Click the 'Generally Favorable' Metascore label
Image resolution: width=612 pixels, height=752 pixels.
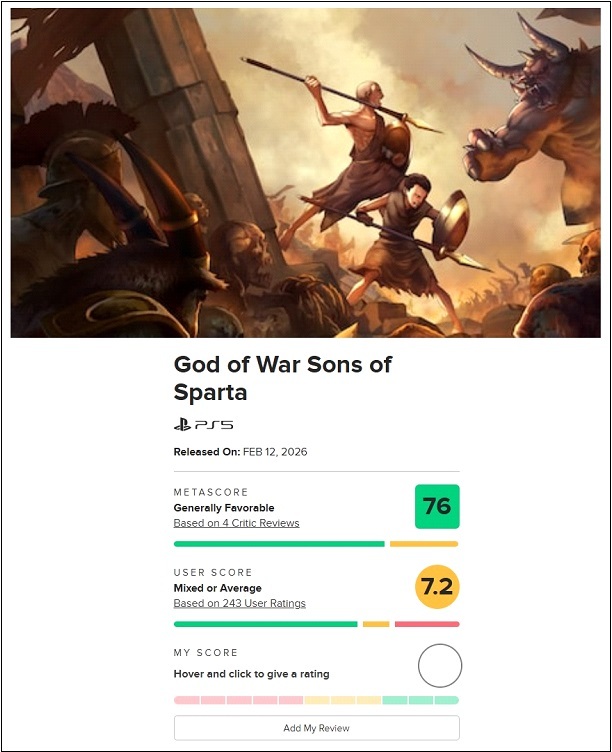(223, 508)
